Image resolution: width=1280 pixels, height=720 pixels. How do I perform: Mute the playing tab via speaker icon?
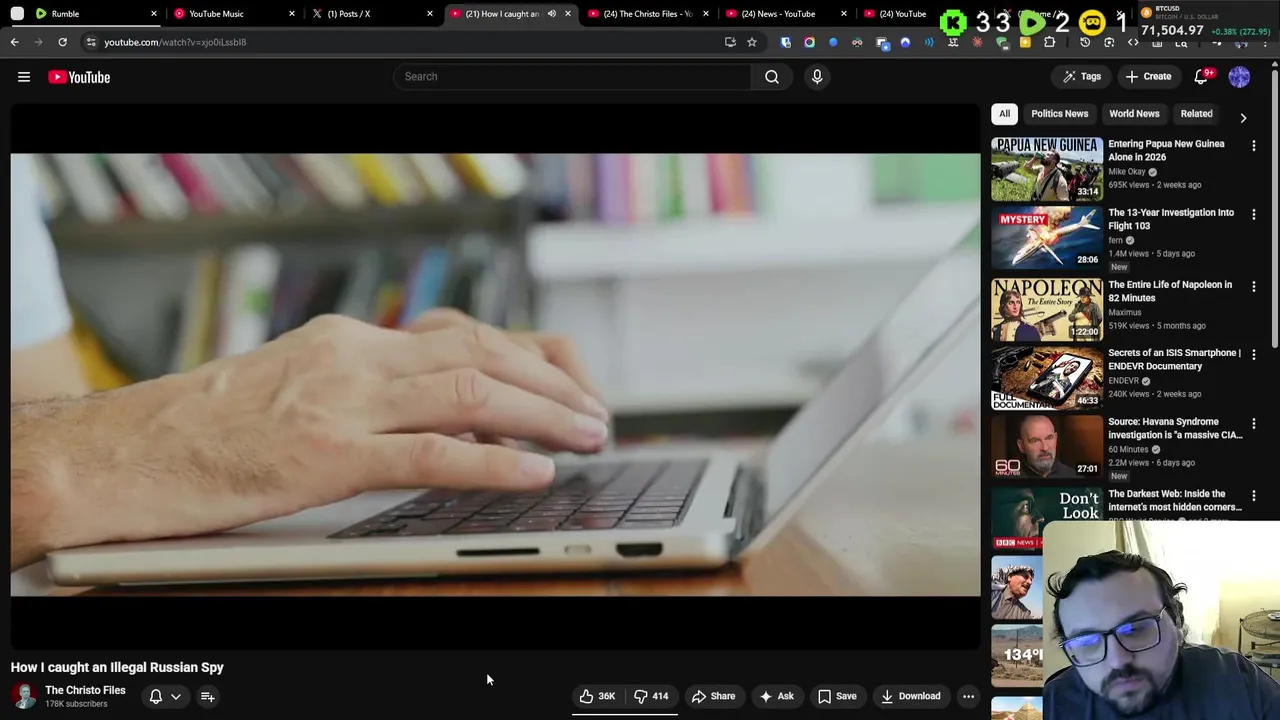[551, 14]
